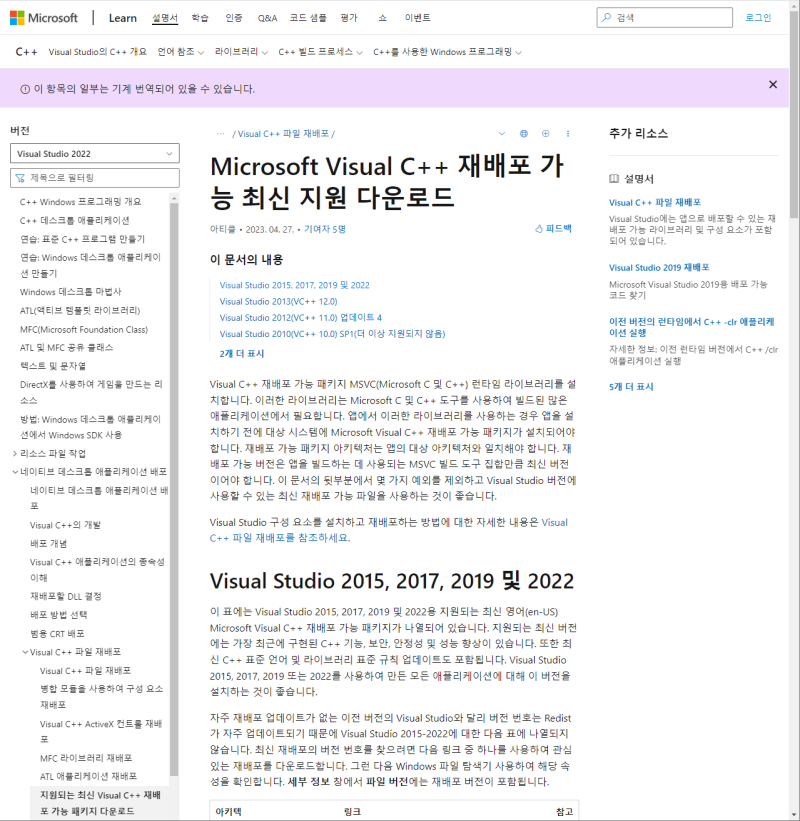Click the 피드백 feedback thumbs-up button
The width and height of the screenshot is (800, 821).
[553, 229]
